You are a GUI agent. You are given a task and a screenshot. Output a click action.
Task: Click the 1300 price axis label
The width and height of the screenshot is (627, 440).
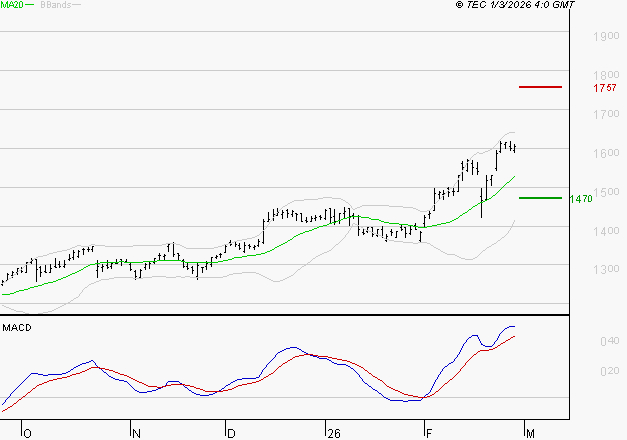pyautogui.click(x=606, y=269)
